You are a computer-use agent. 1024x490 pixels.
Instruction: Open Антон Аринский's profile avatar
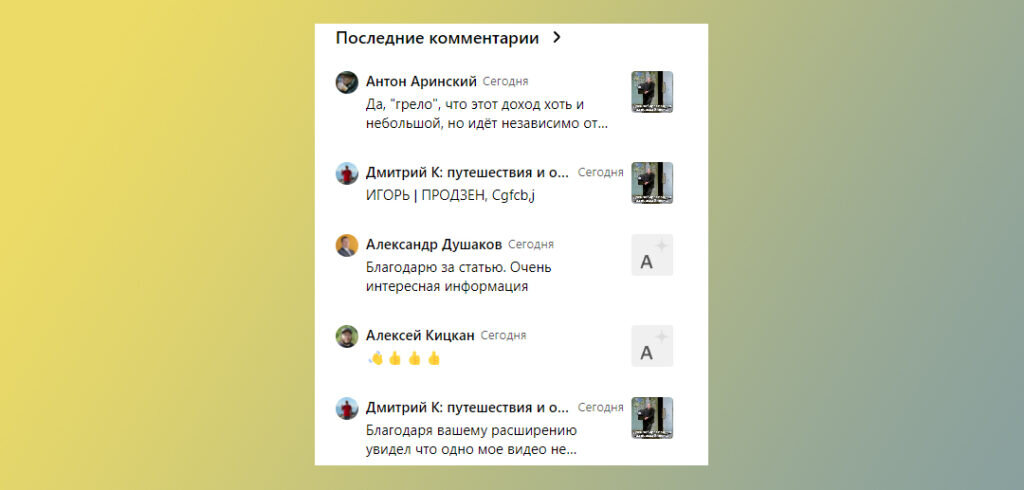click(347, 82)
